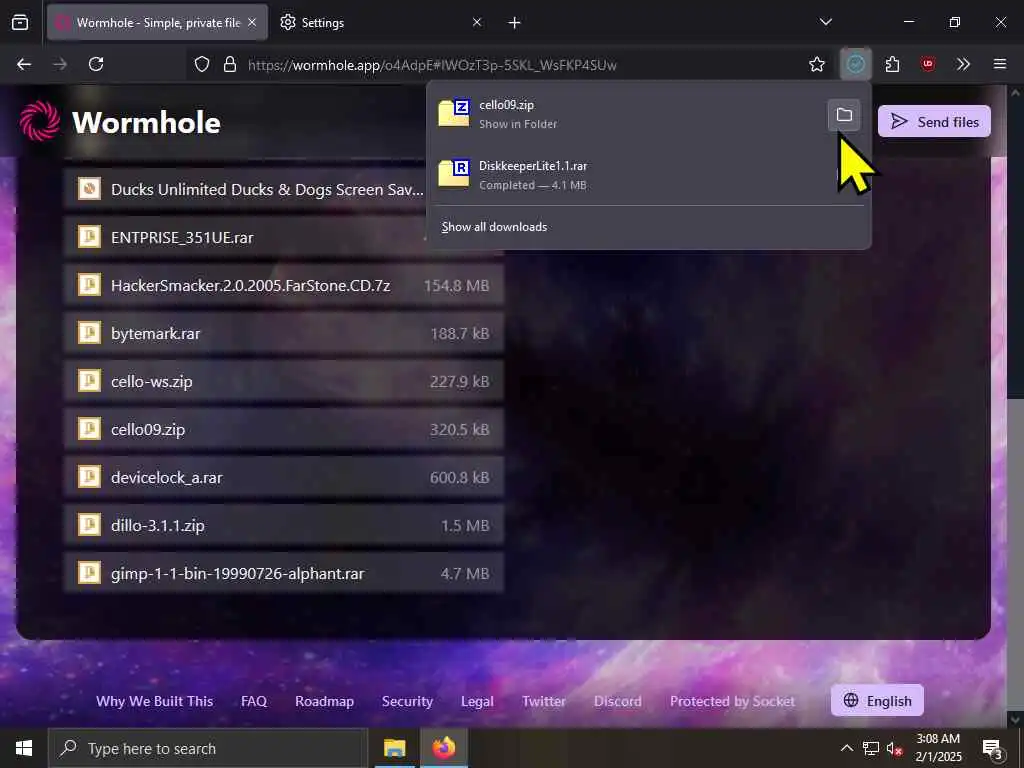Screen dimensions: 1024x768
Task: Go back to previous page
Action: pyautogui.click(x=24, y=64)
